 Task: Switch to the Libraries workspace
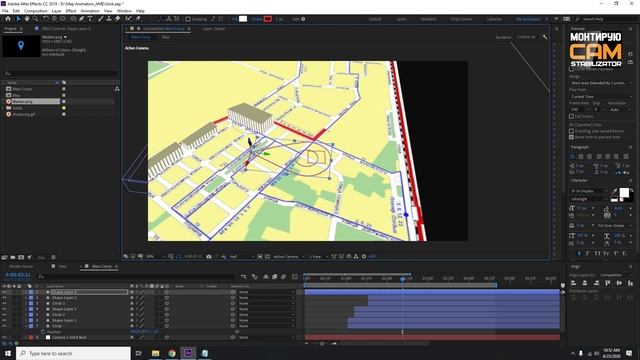click(x=494, y=19)
